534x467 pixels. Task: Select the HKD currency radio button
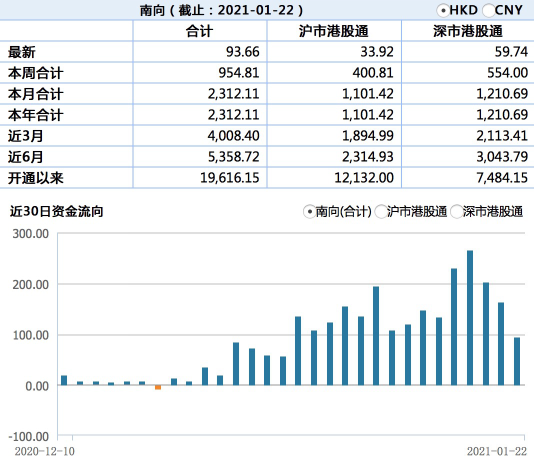tap(443, 11)
